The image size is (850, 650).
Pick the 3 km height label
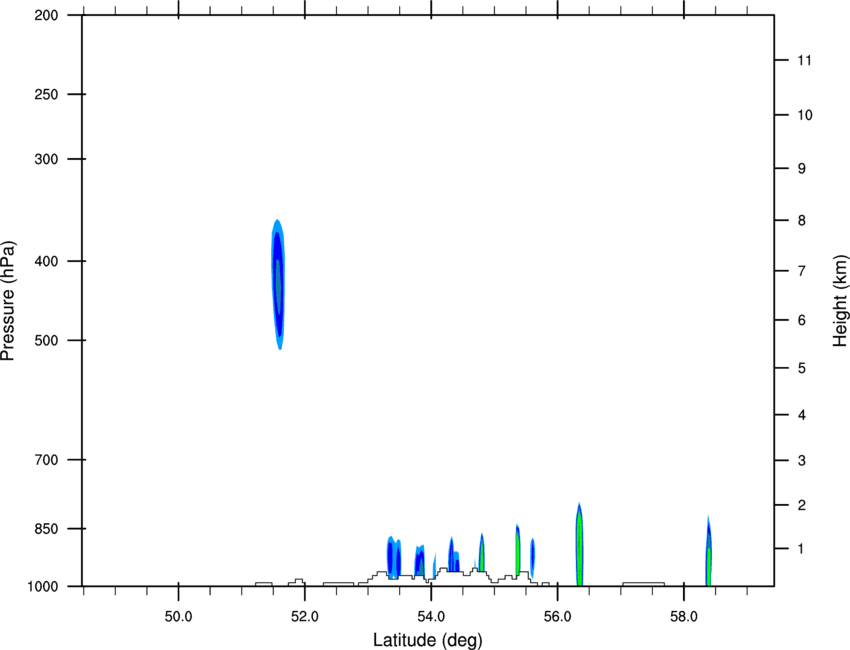(x=802, y=461)
